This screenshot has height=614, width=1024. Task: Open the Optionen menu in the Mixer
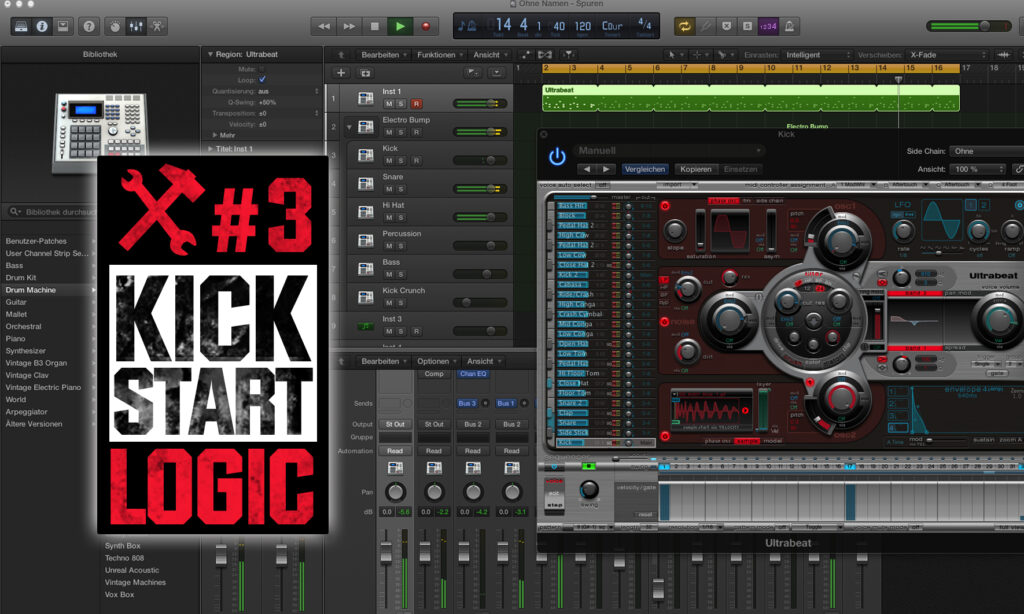pyautogui.click(x=436, y=361)
